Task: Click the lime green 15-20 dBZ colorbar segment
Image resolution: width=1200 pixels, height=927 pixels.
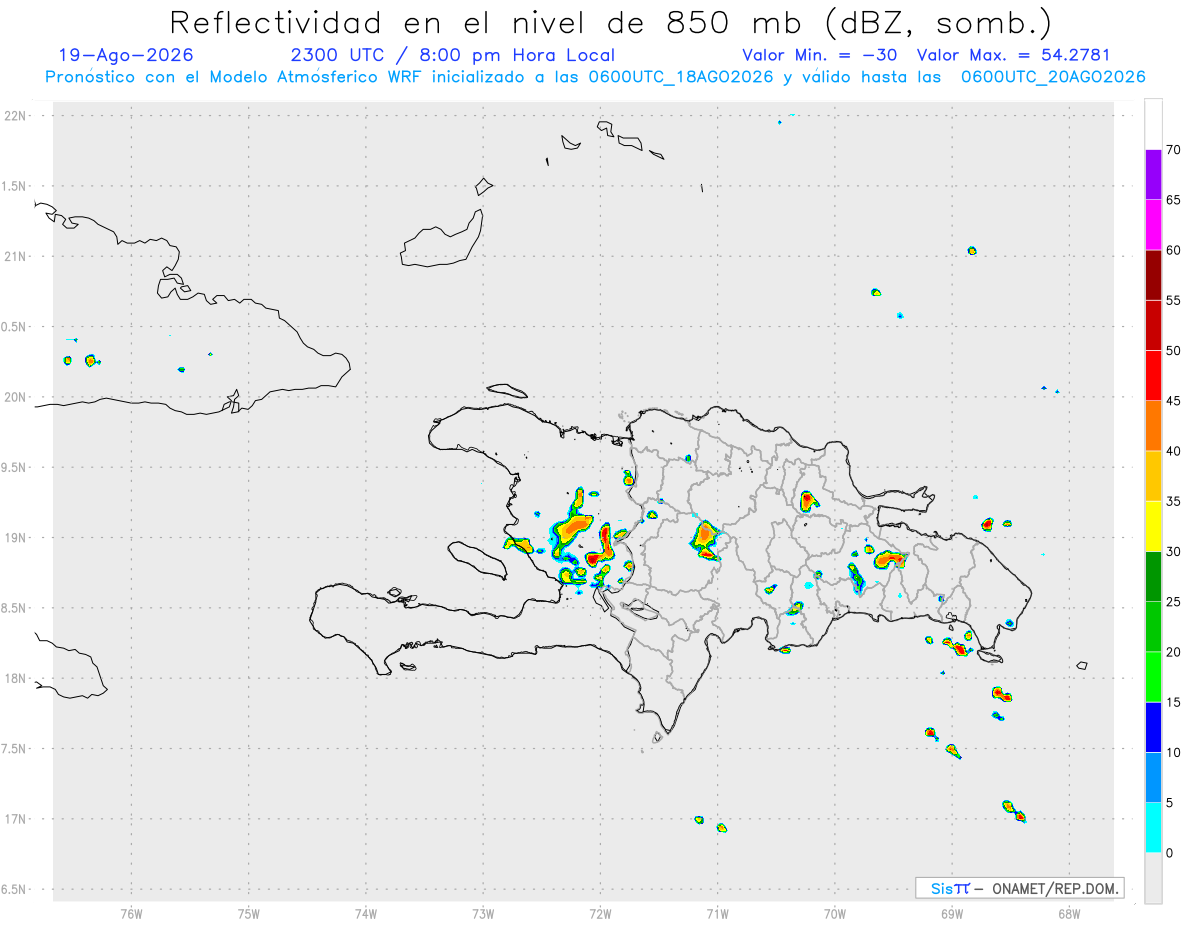Action: click(1153, 677)
